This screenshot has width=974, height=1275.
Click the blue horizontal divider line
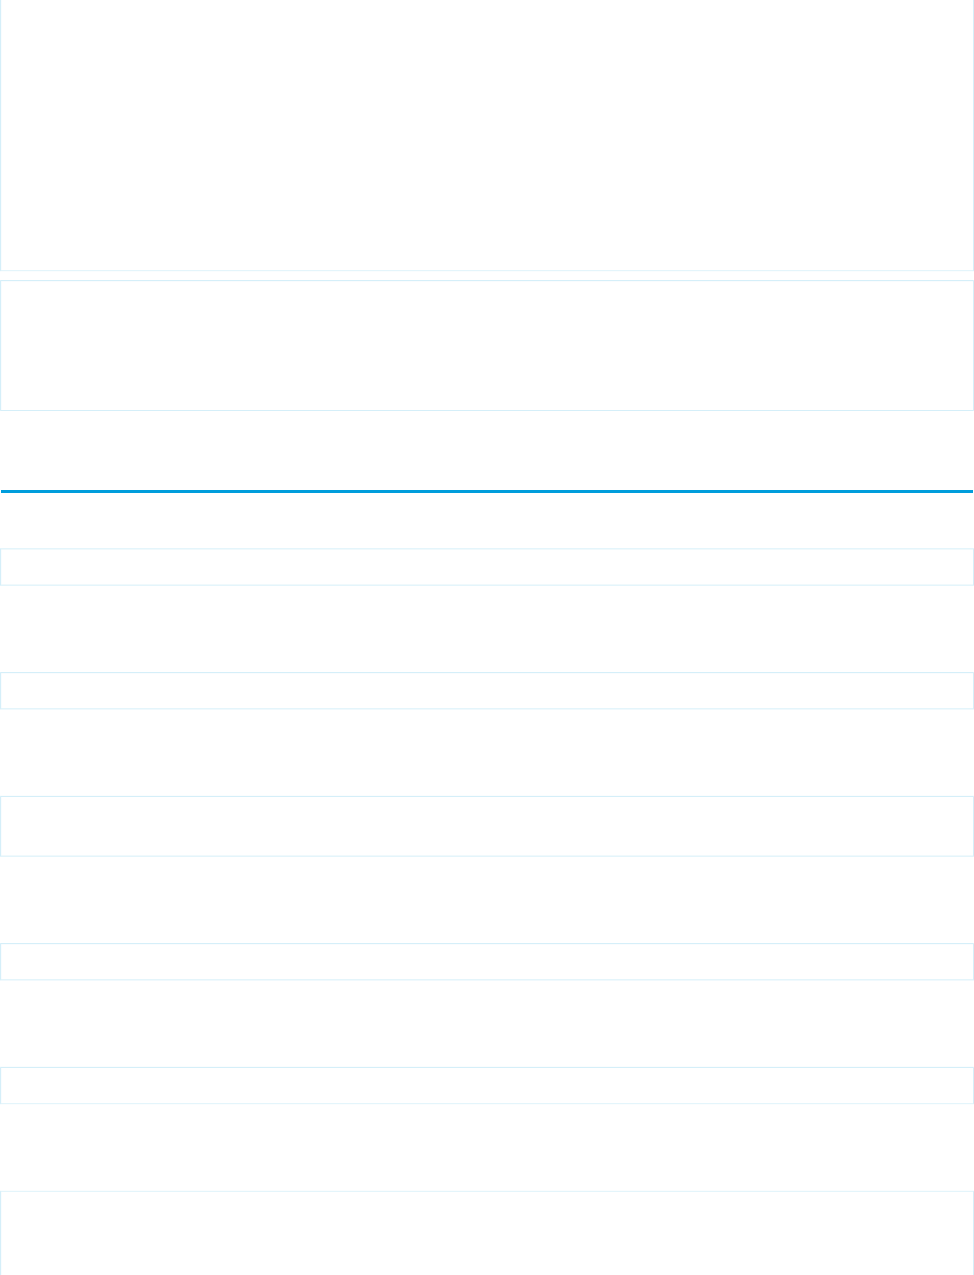[x=487, y=491]
